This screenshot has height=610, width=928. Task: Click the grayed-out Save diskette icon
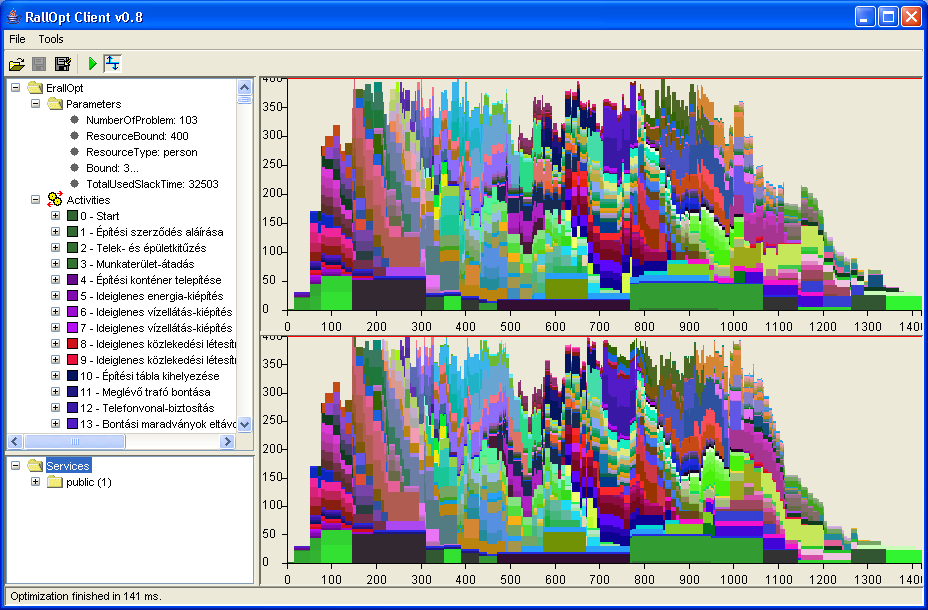coord(39,63)
